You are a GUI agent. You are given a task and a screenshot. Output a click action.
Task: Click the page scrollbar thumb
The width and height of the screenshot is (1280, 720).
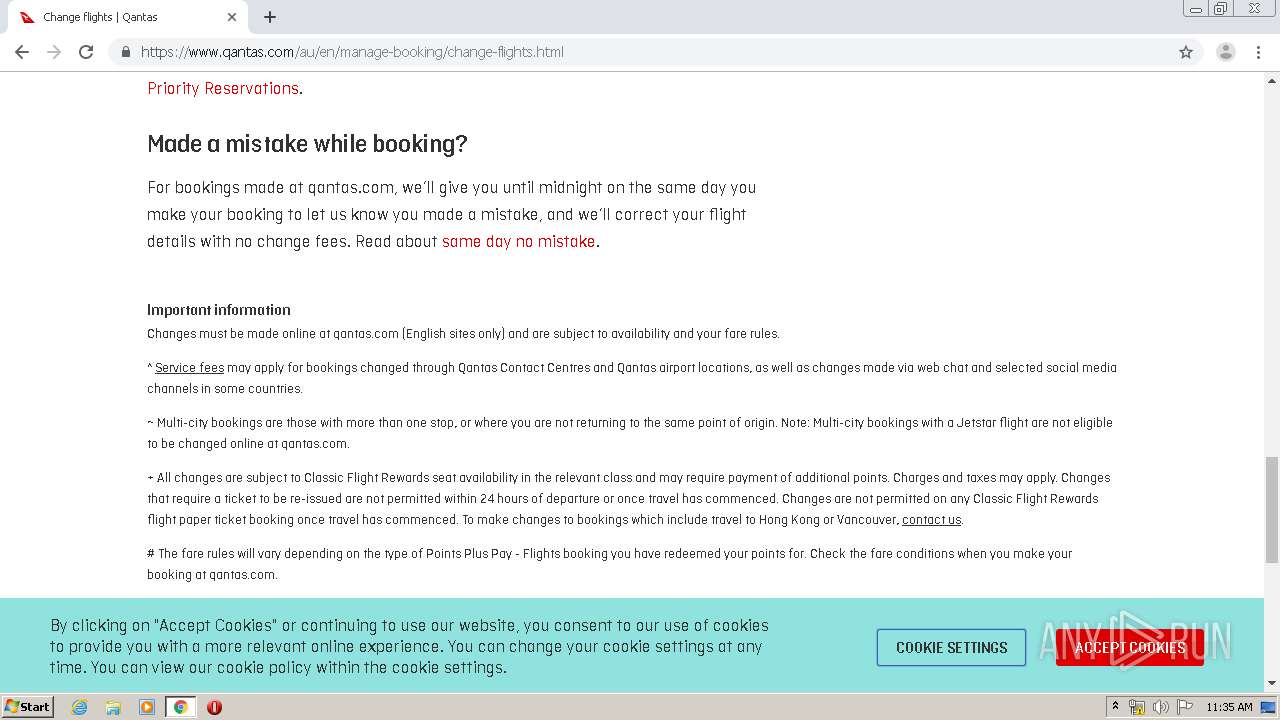(x=1272, y=510)
